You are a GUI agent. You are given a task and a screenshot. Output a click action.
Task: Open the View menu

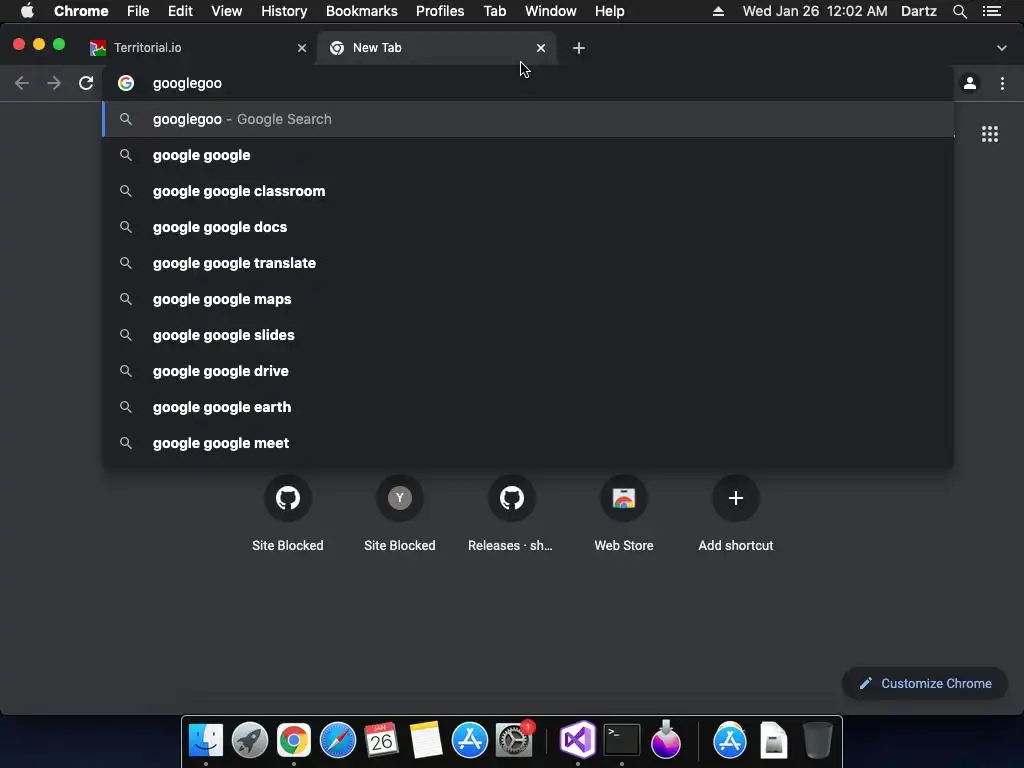point(227,11)
